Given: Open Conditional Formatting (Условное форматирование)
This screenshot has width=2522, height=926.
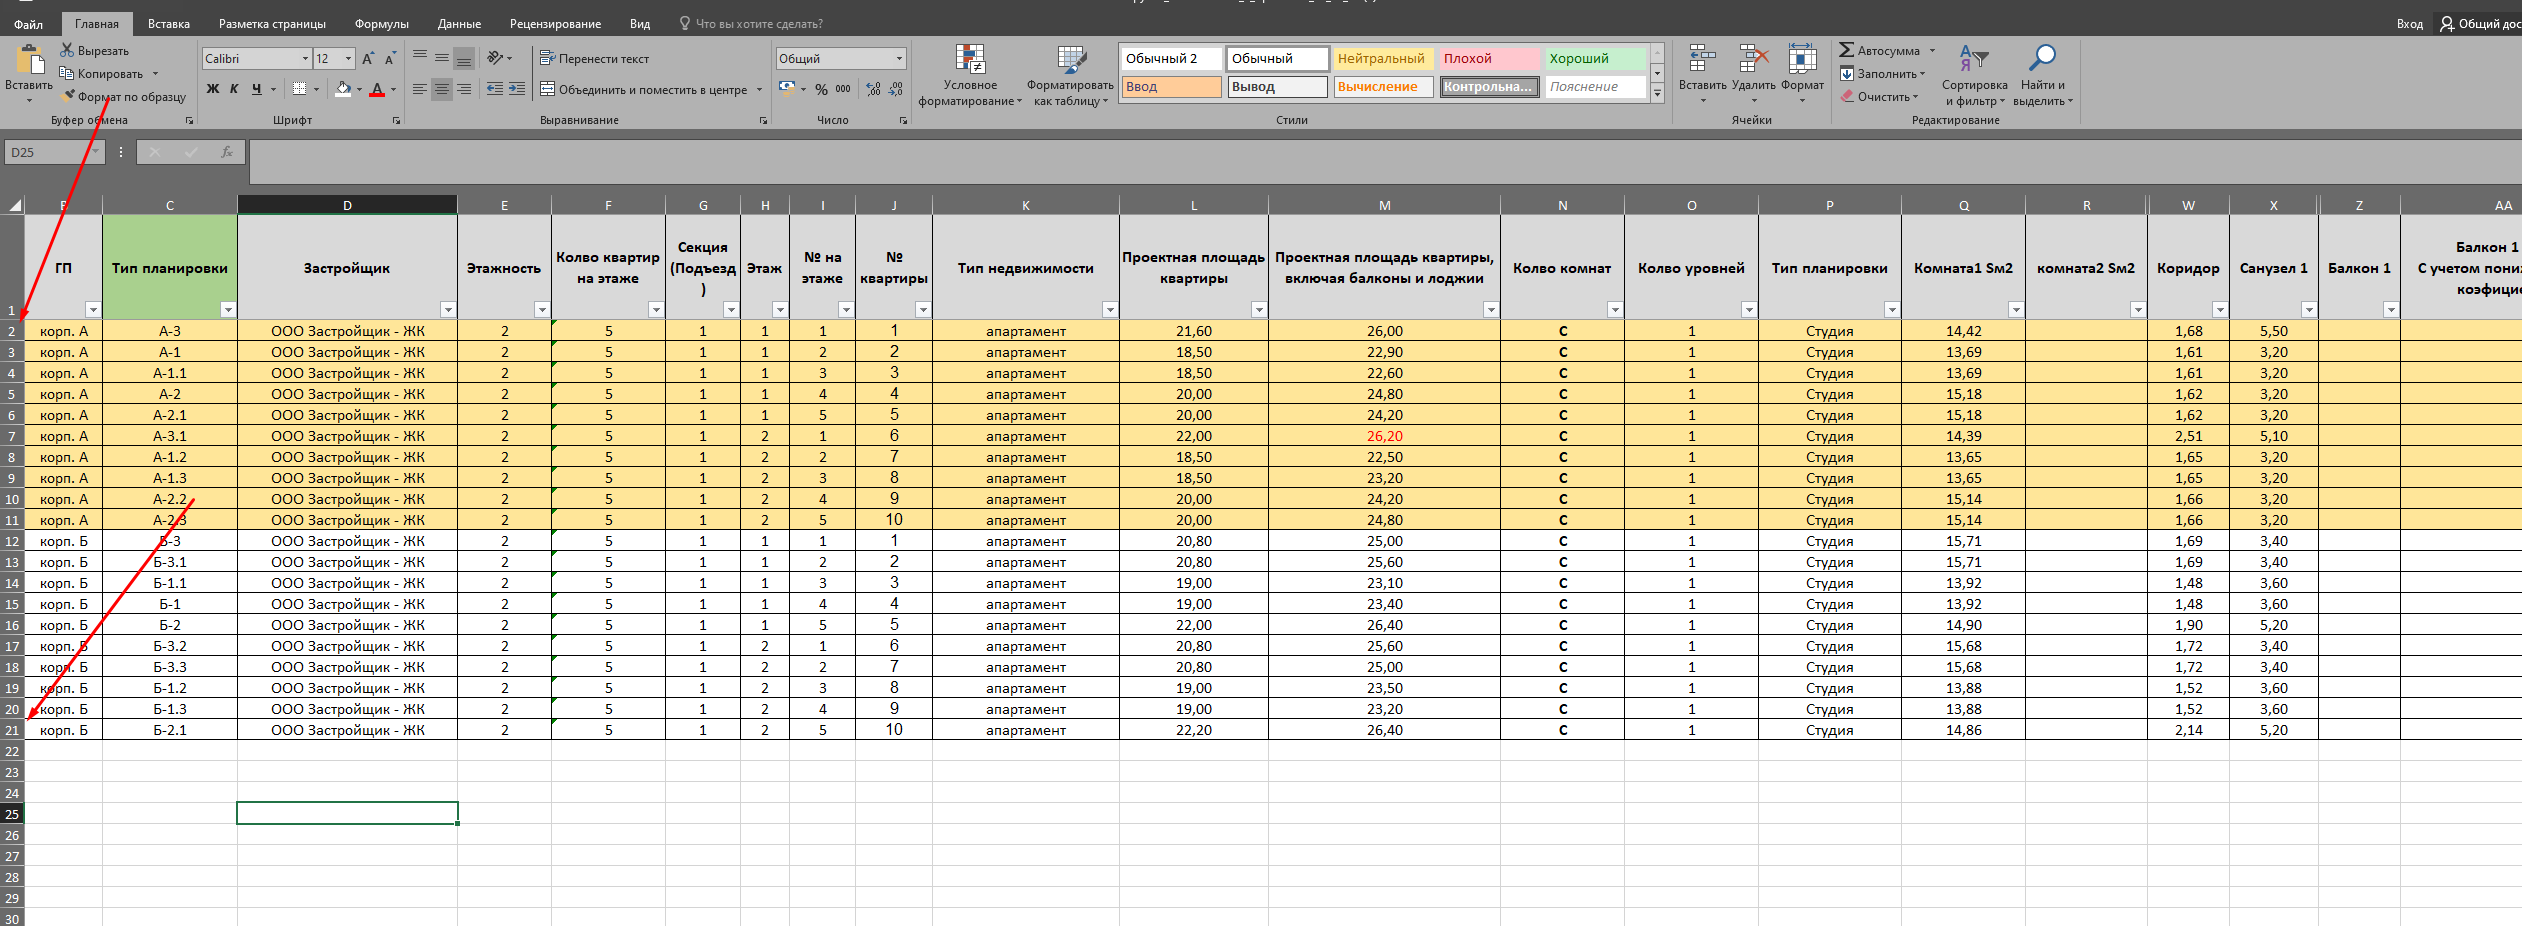Looking at the screenshot, I should (970, 75).
